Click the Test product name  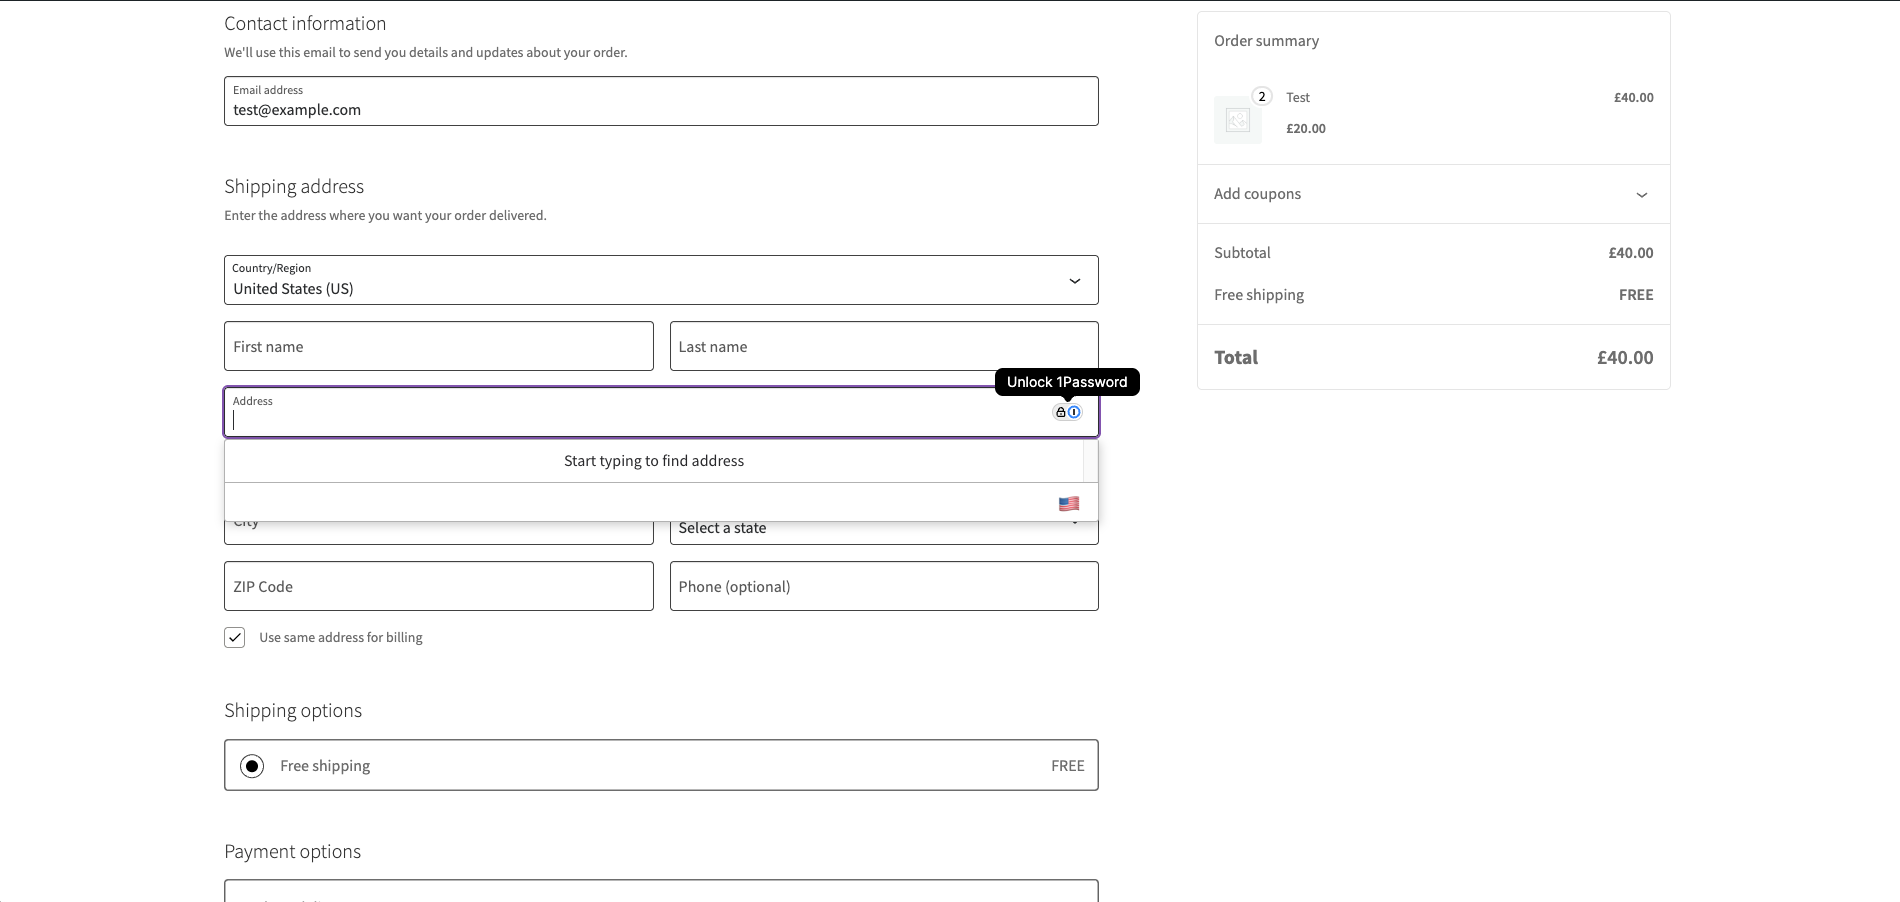(1297, 97)
